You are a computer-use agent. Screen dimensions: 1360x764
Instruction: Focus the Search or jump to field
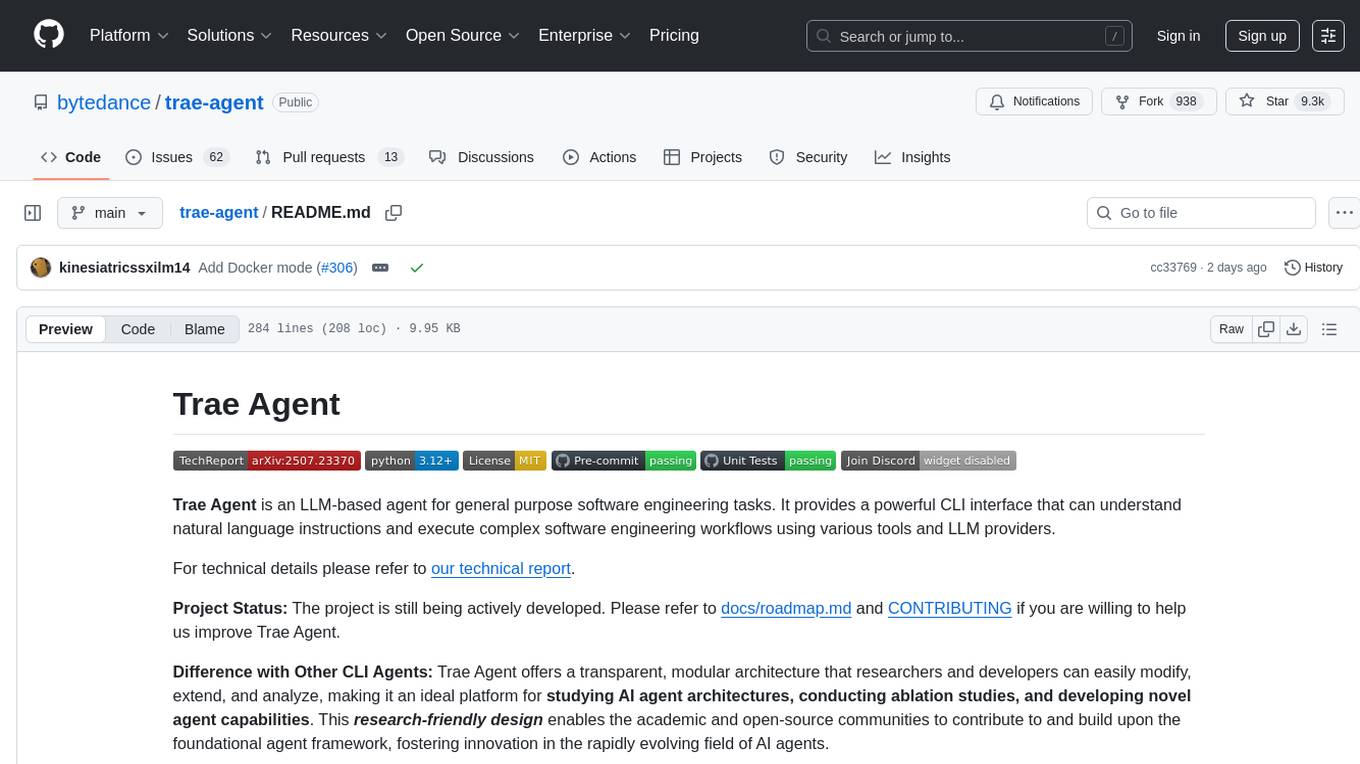(970, 36)
